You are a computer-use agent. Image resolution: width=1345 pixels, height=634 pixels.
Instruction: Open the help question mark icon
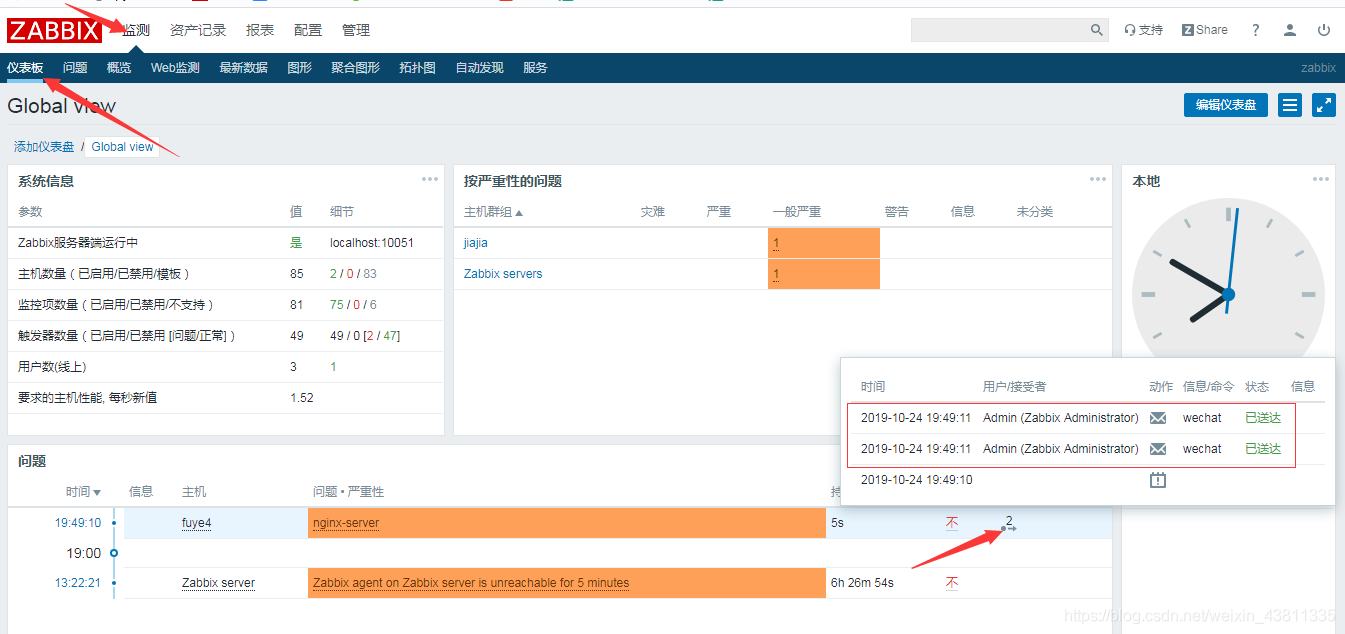tap(1255, 30)
